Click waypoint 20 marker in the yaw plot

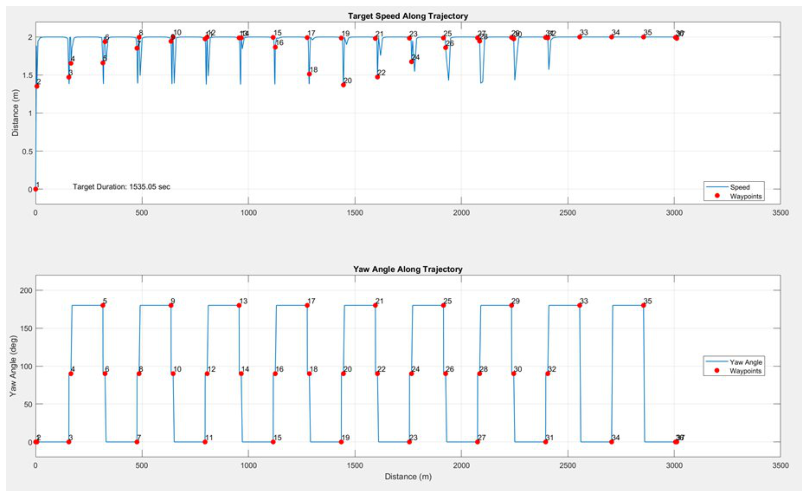[343, 373]
